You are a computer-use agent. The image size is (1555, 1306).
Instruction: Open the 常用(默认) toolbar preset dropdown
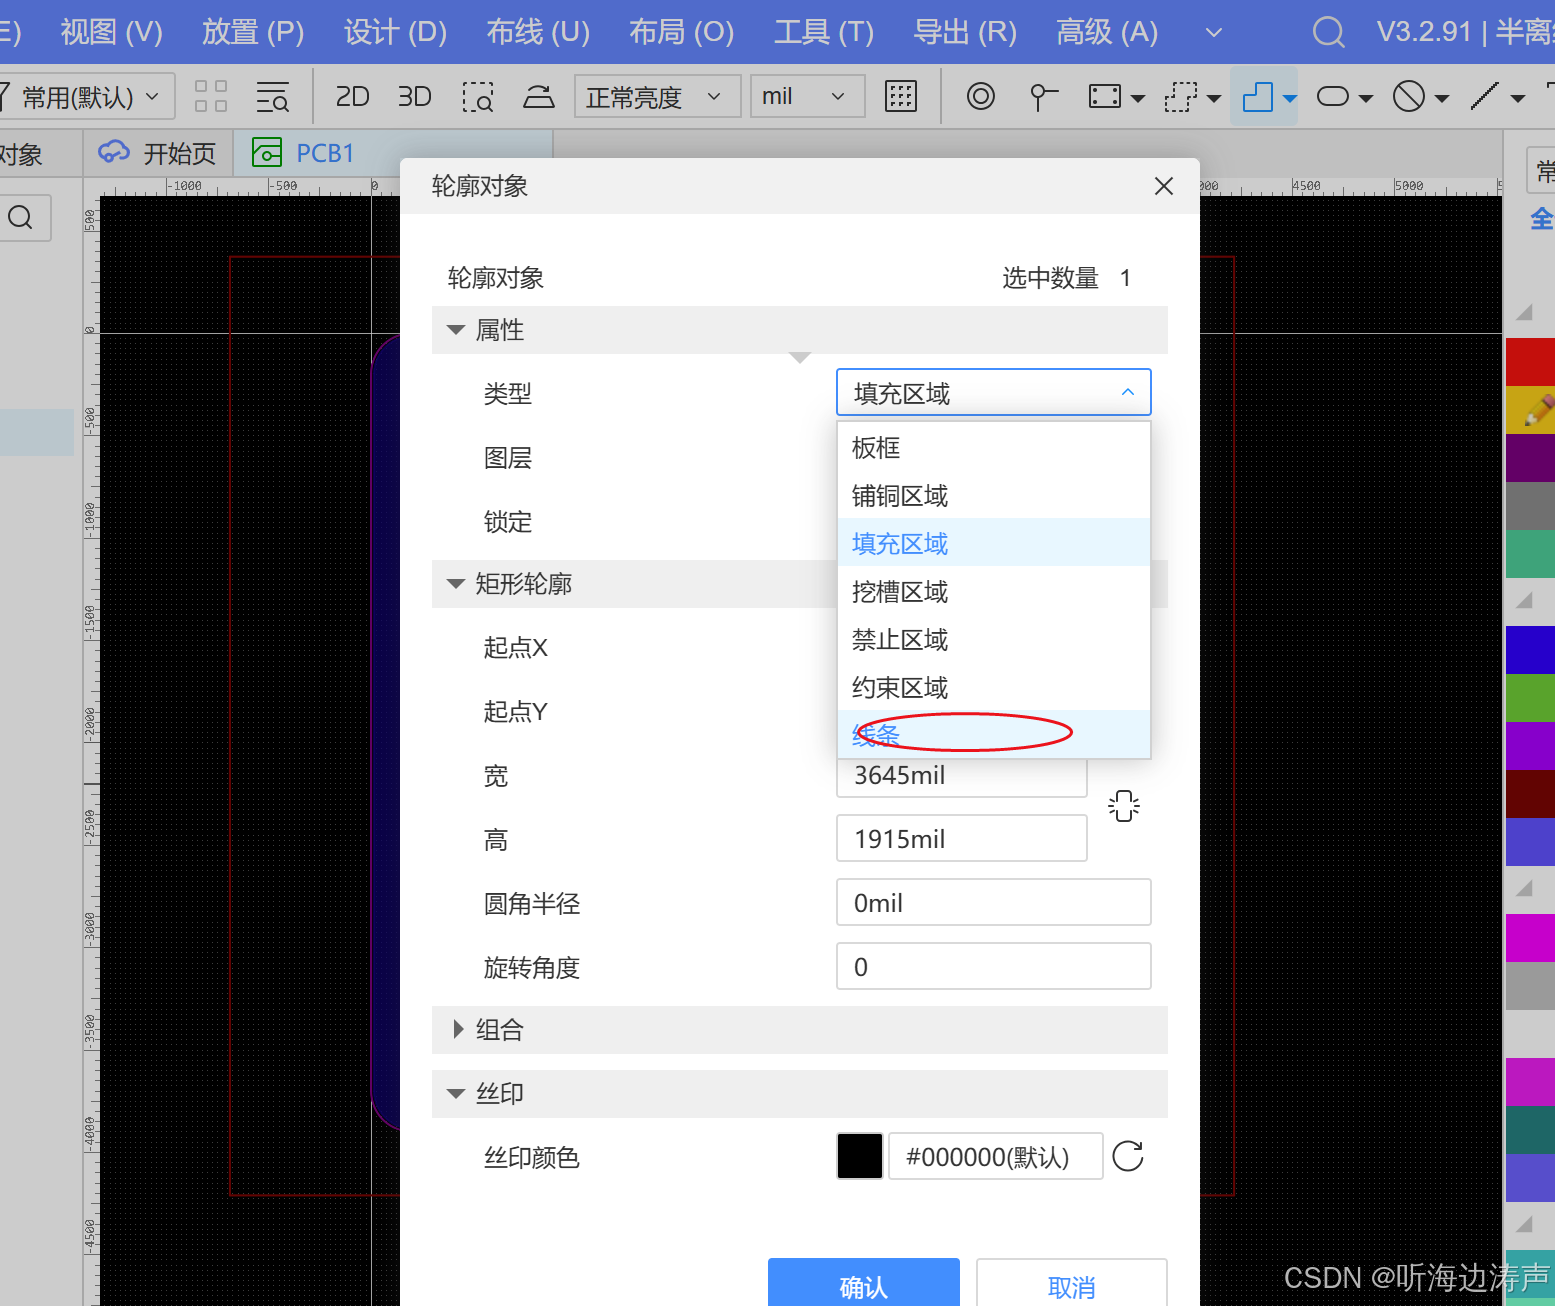click(86, 97)
